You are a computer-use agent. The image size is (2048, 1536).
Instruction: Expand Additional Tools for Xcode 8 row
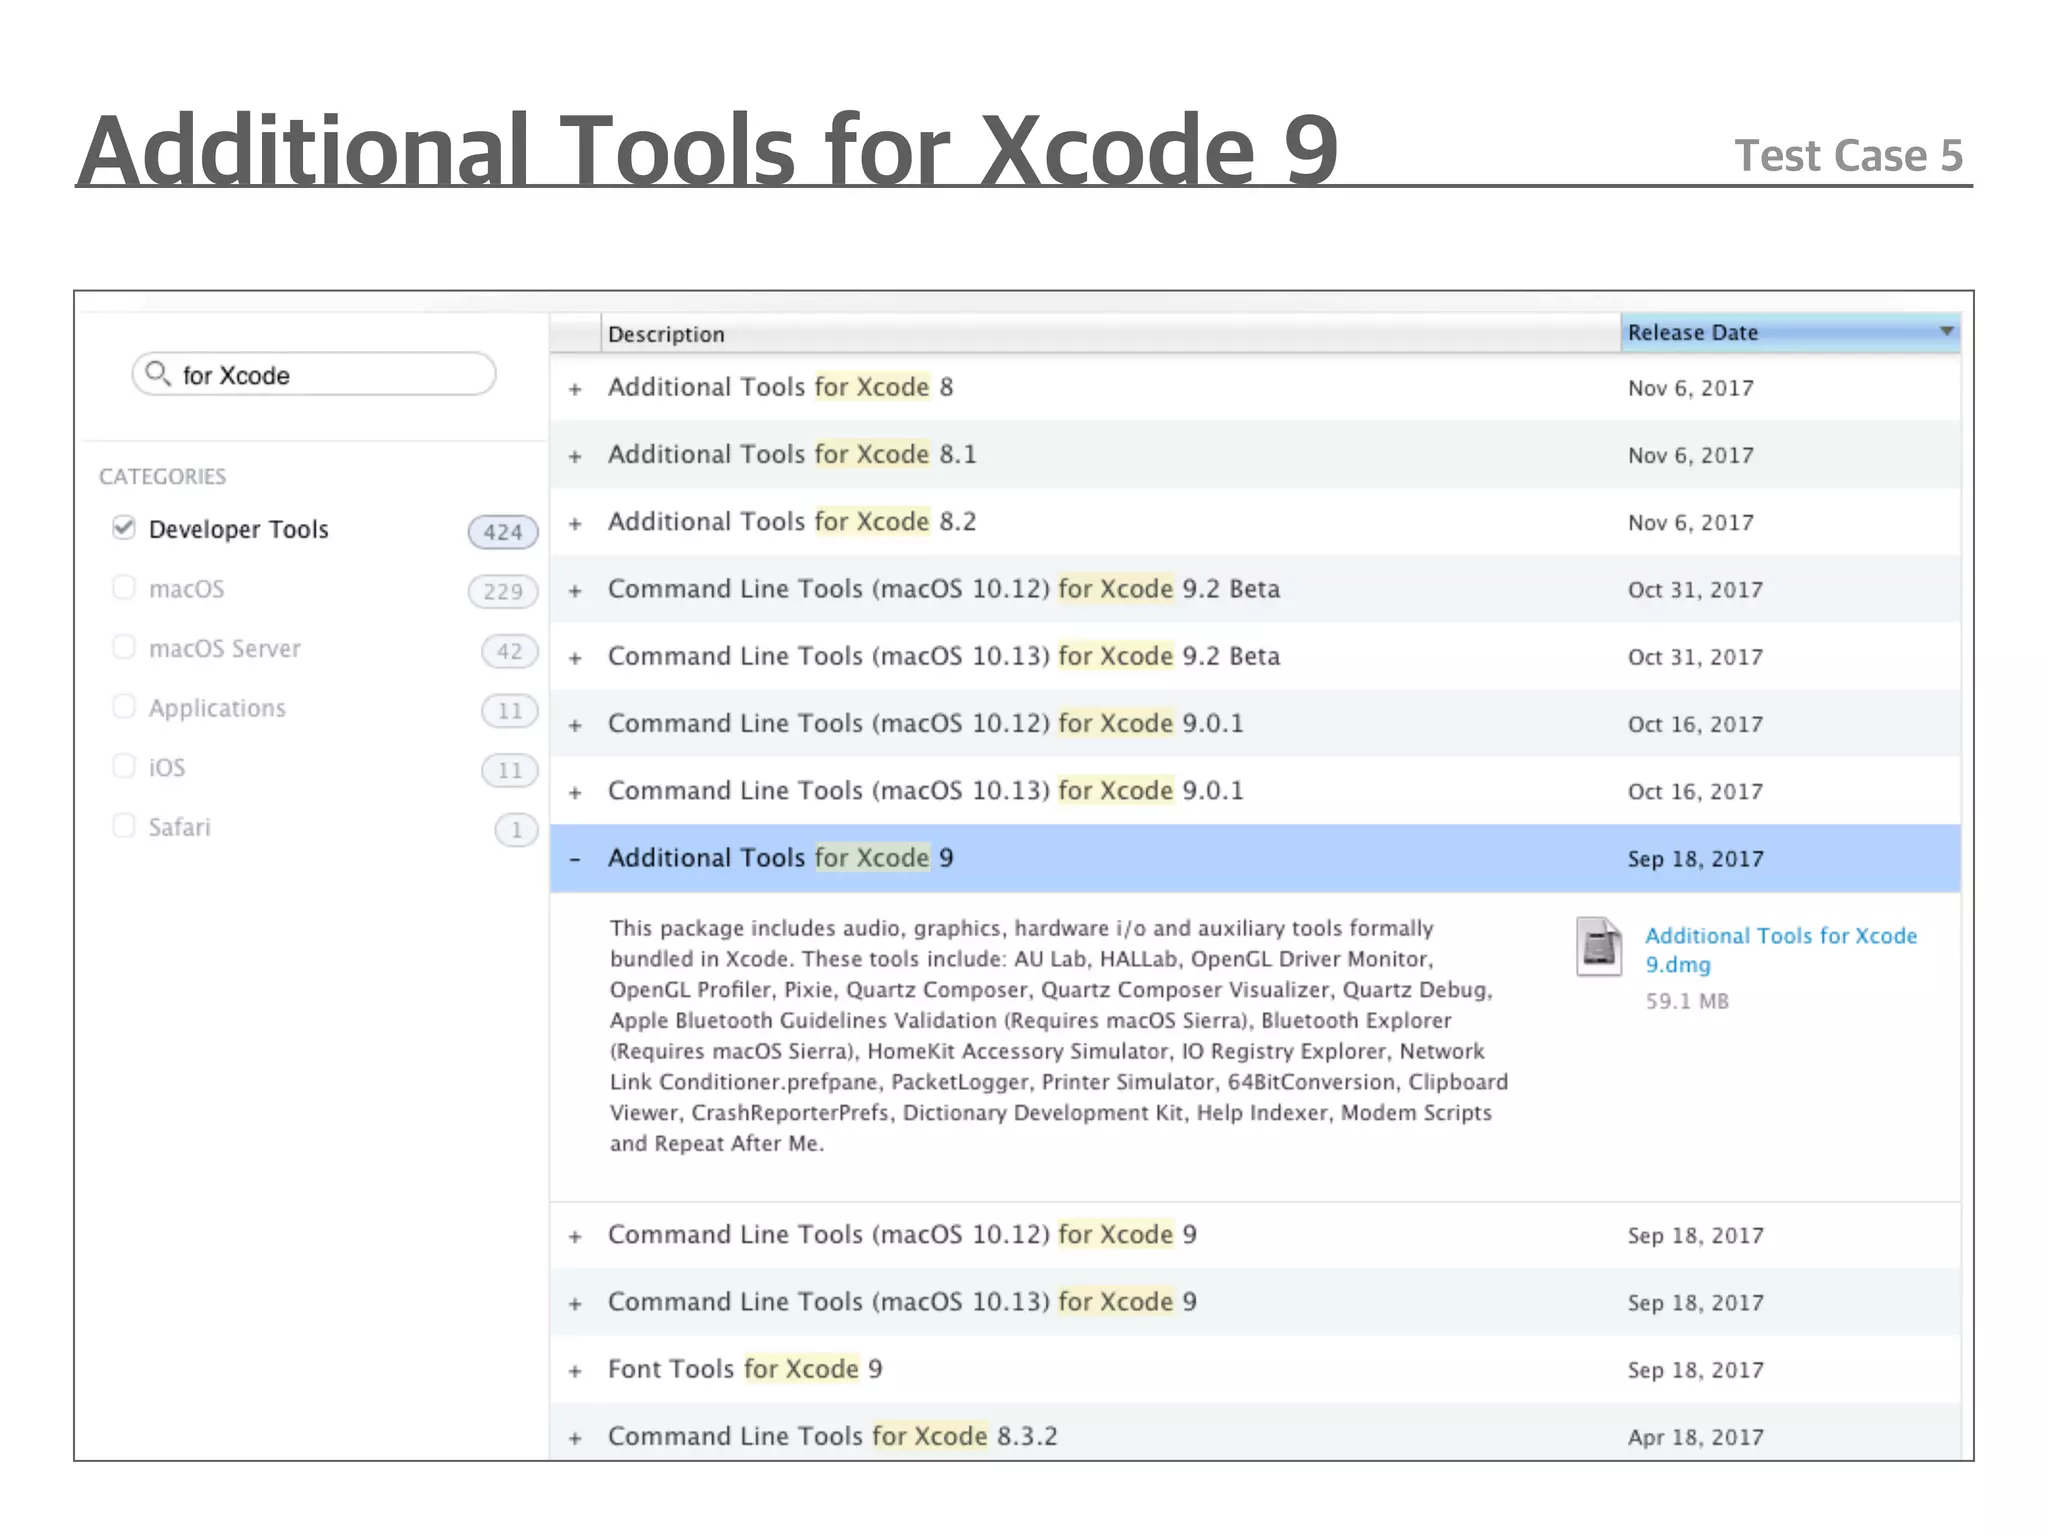575,389
